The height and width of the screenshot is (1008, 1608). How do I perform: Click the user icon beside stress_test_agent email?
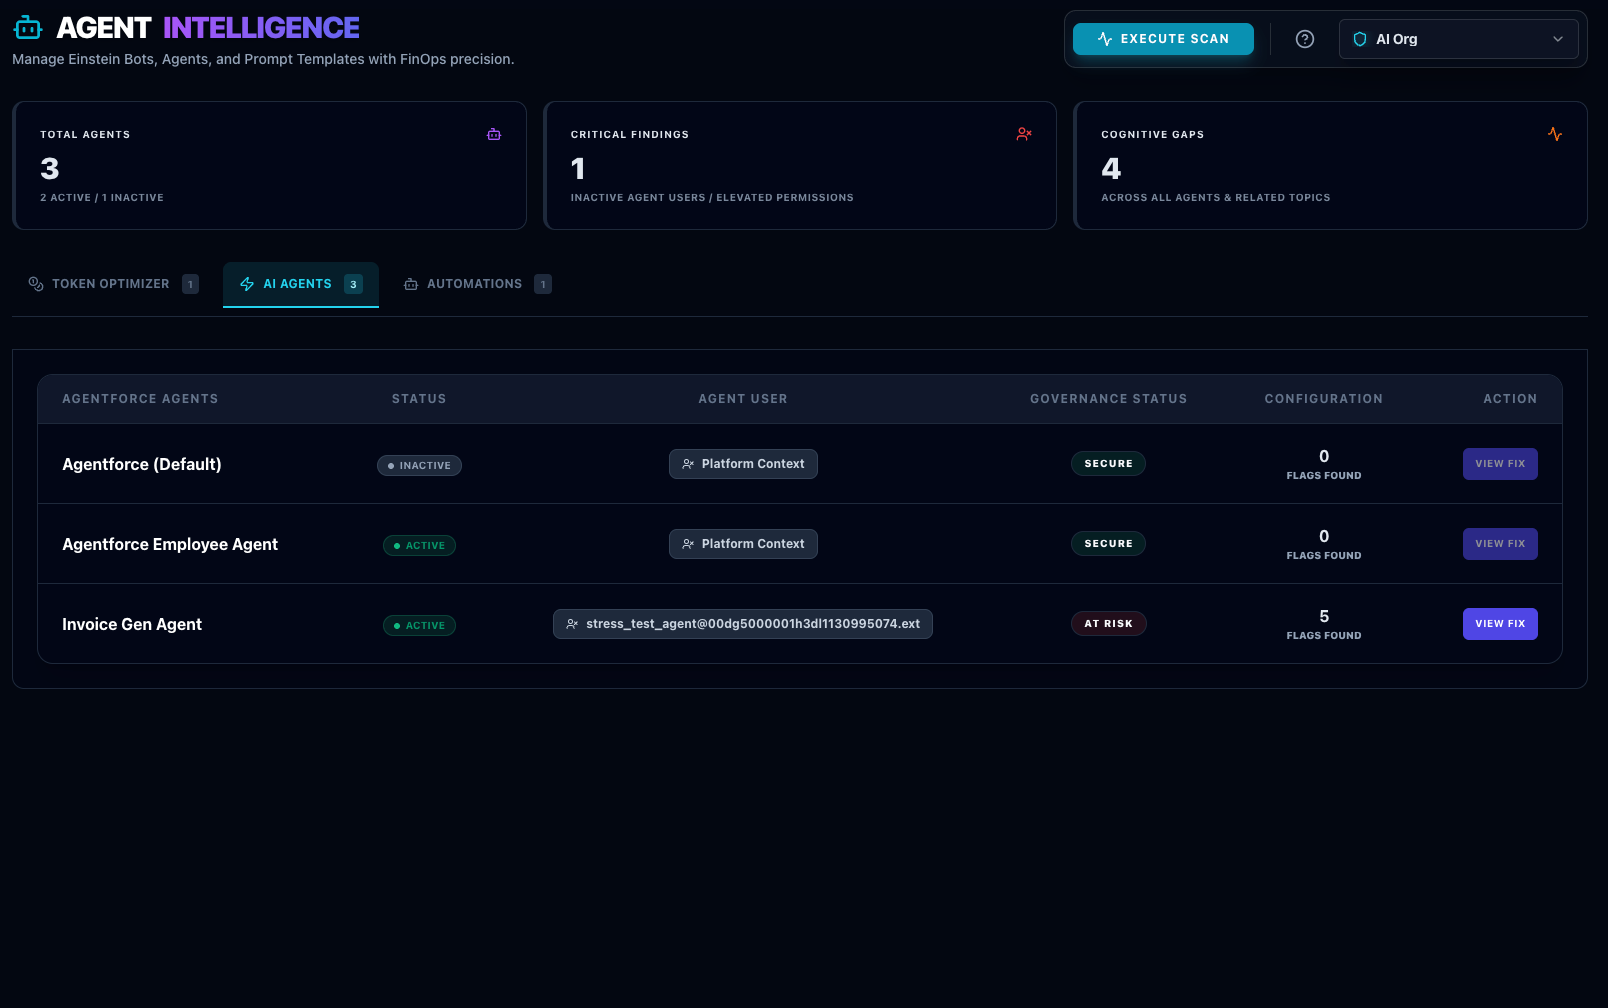pyautogui.click(x=572, y=624)
